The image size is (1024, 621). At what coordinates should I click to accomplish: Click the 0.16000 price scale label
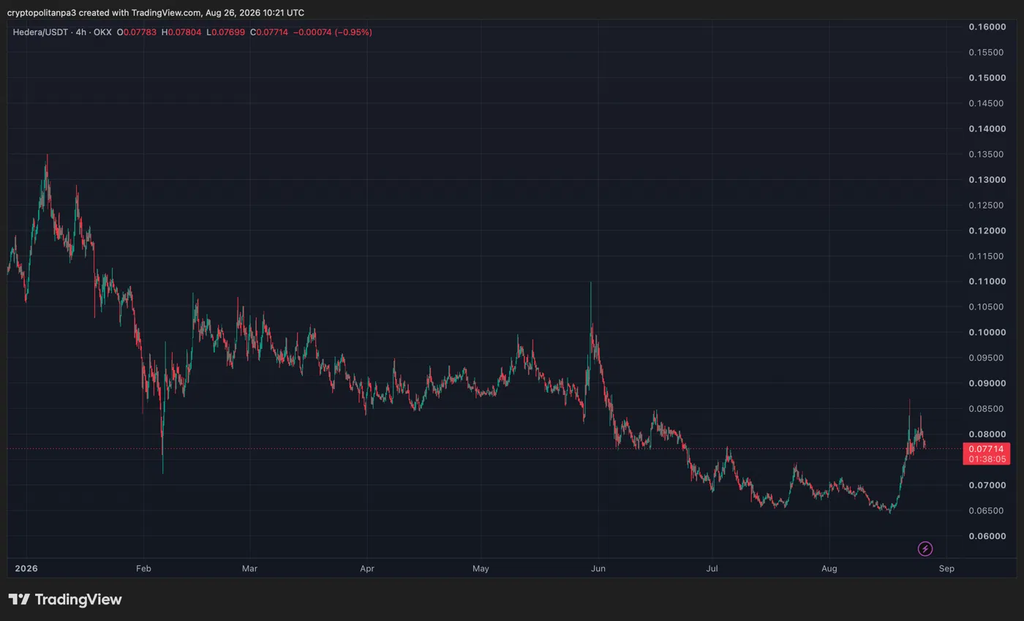[x=987, y=27]
